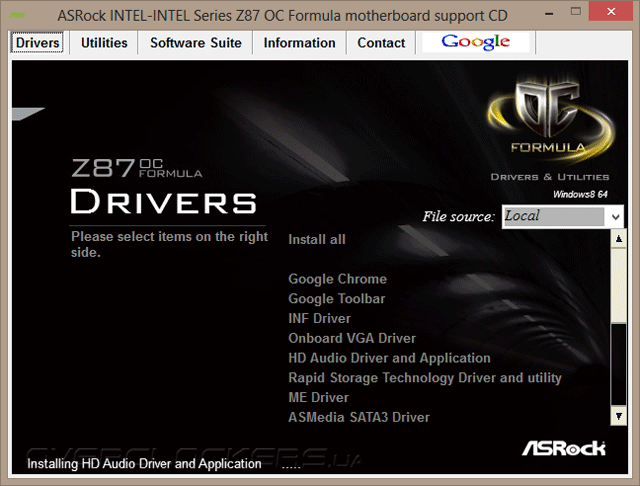Choose HD Audio Driver and Application
Viewport: 640px width, 486px height.
point(389,358)
